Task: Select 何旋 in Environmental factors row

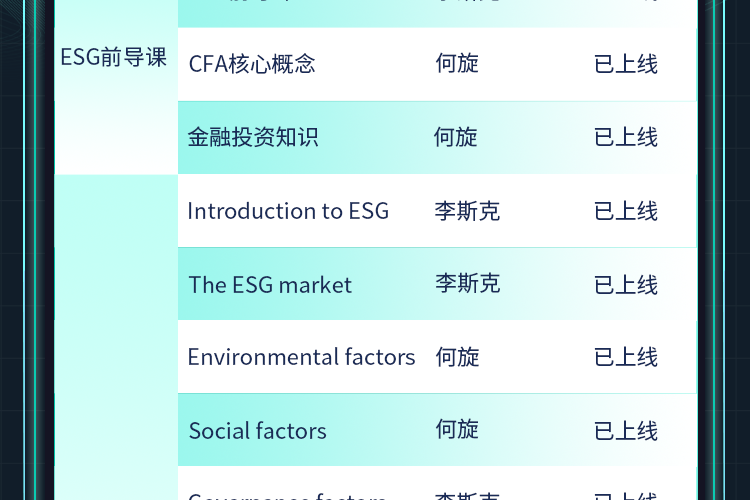Action: tap(457, 357)
